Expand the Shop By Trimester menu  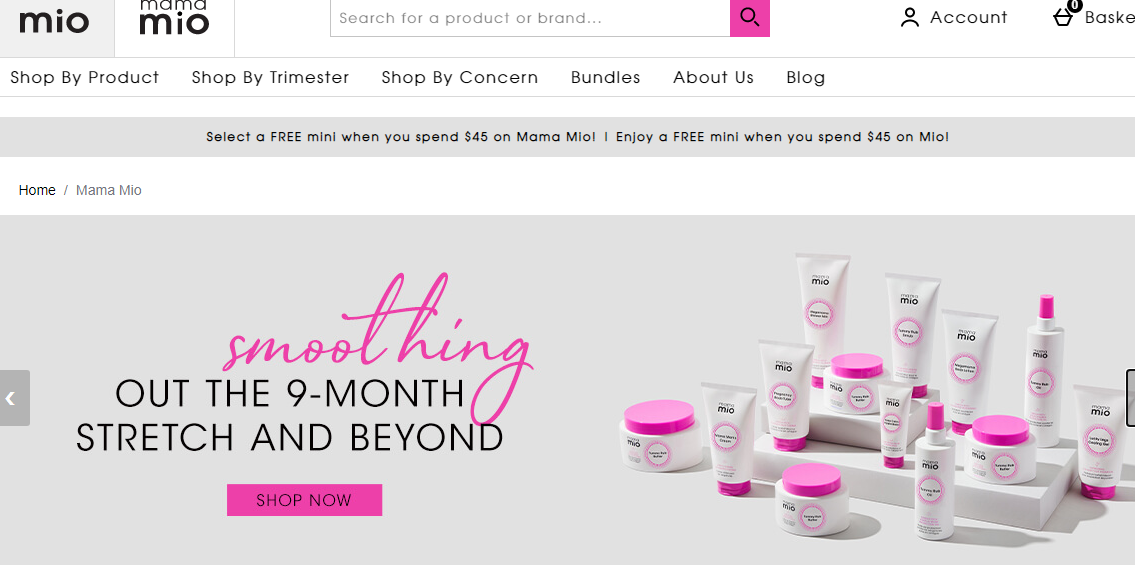tap(271, 77)
